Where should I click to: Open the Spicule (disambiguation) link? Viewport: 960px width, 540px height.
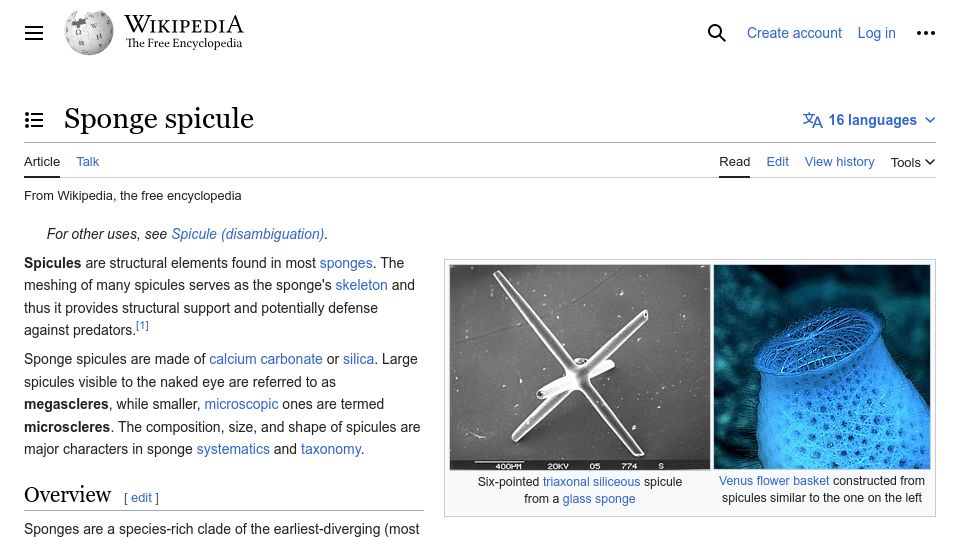click(248, 234)
